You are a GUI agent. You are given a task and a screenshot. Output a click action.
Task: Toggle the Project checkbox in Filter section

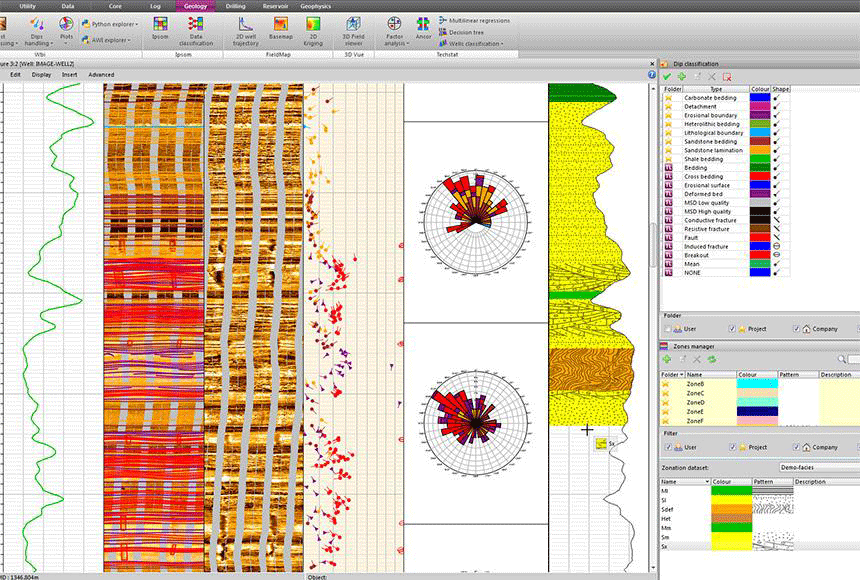[x=732, y=447]
